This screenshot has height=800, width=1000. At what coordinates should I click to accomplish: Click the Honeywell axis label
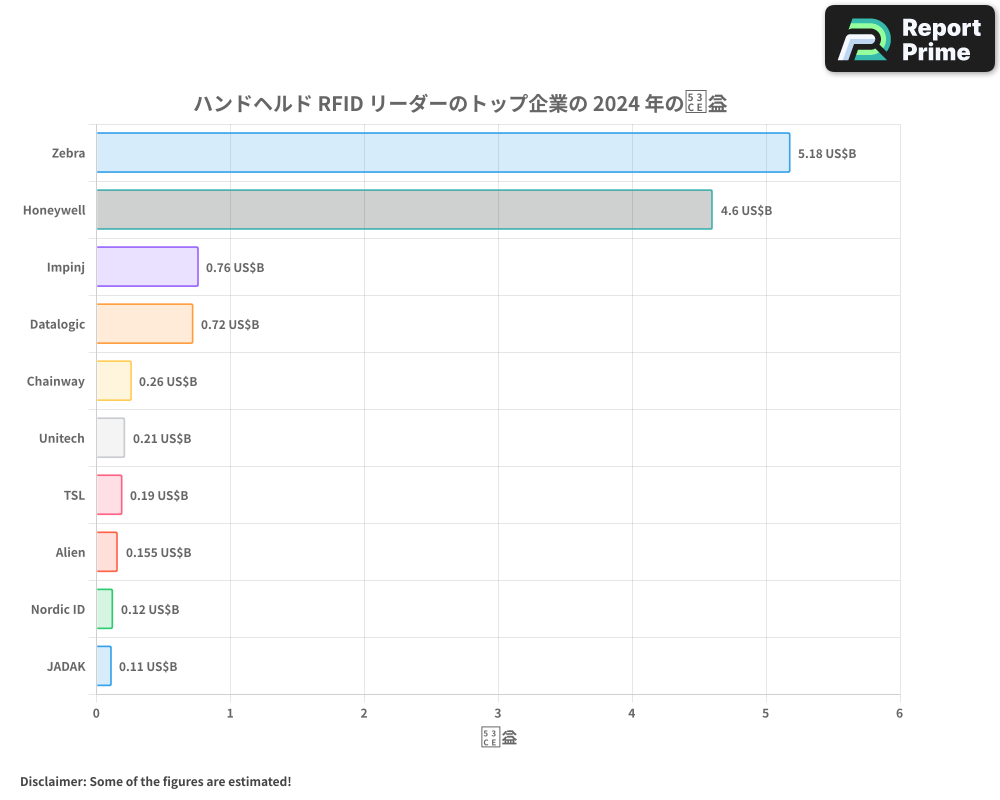[56, 210]
